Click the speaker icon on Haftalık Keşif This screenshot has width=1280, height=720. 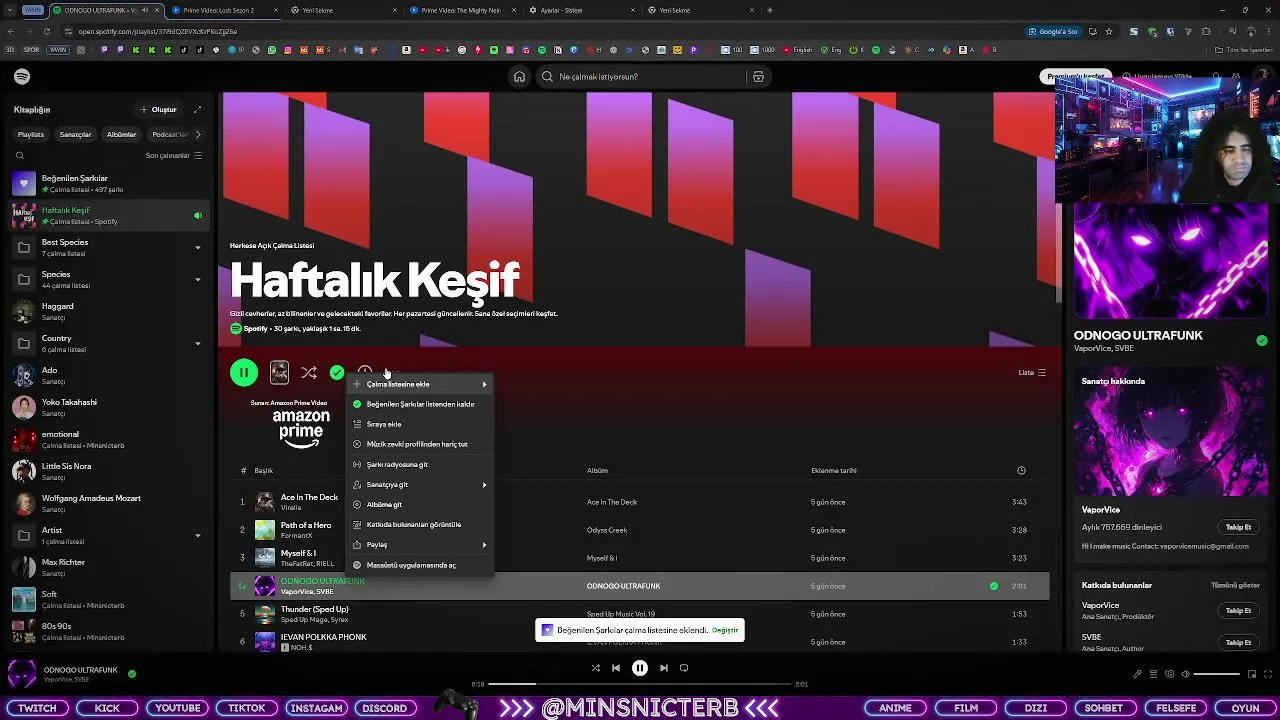pyautogui.click(x=198, y=216)
